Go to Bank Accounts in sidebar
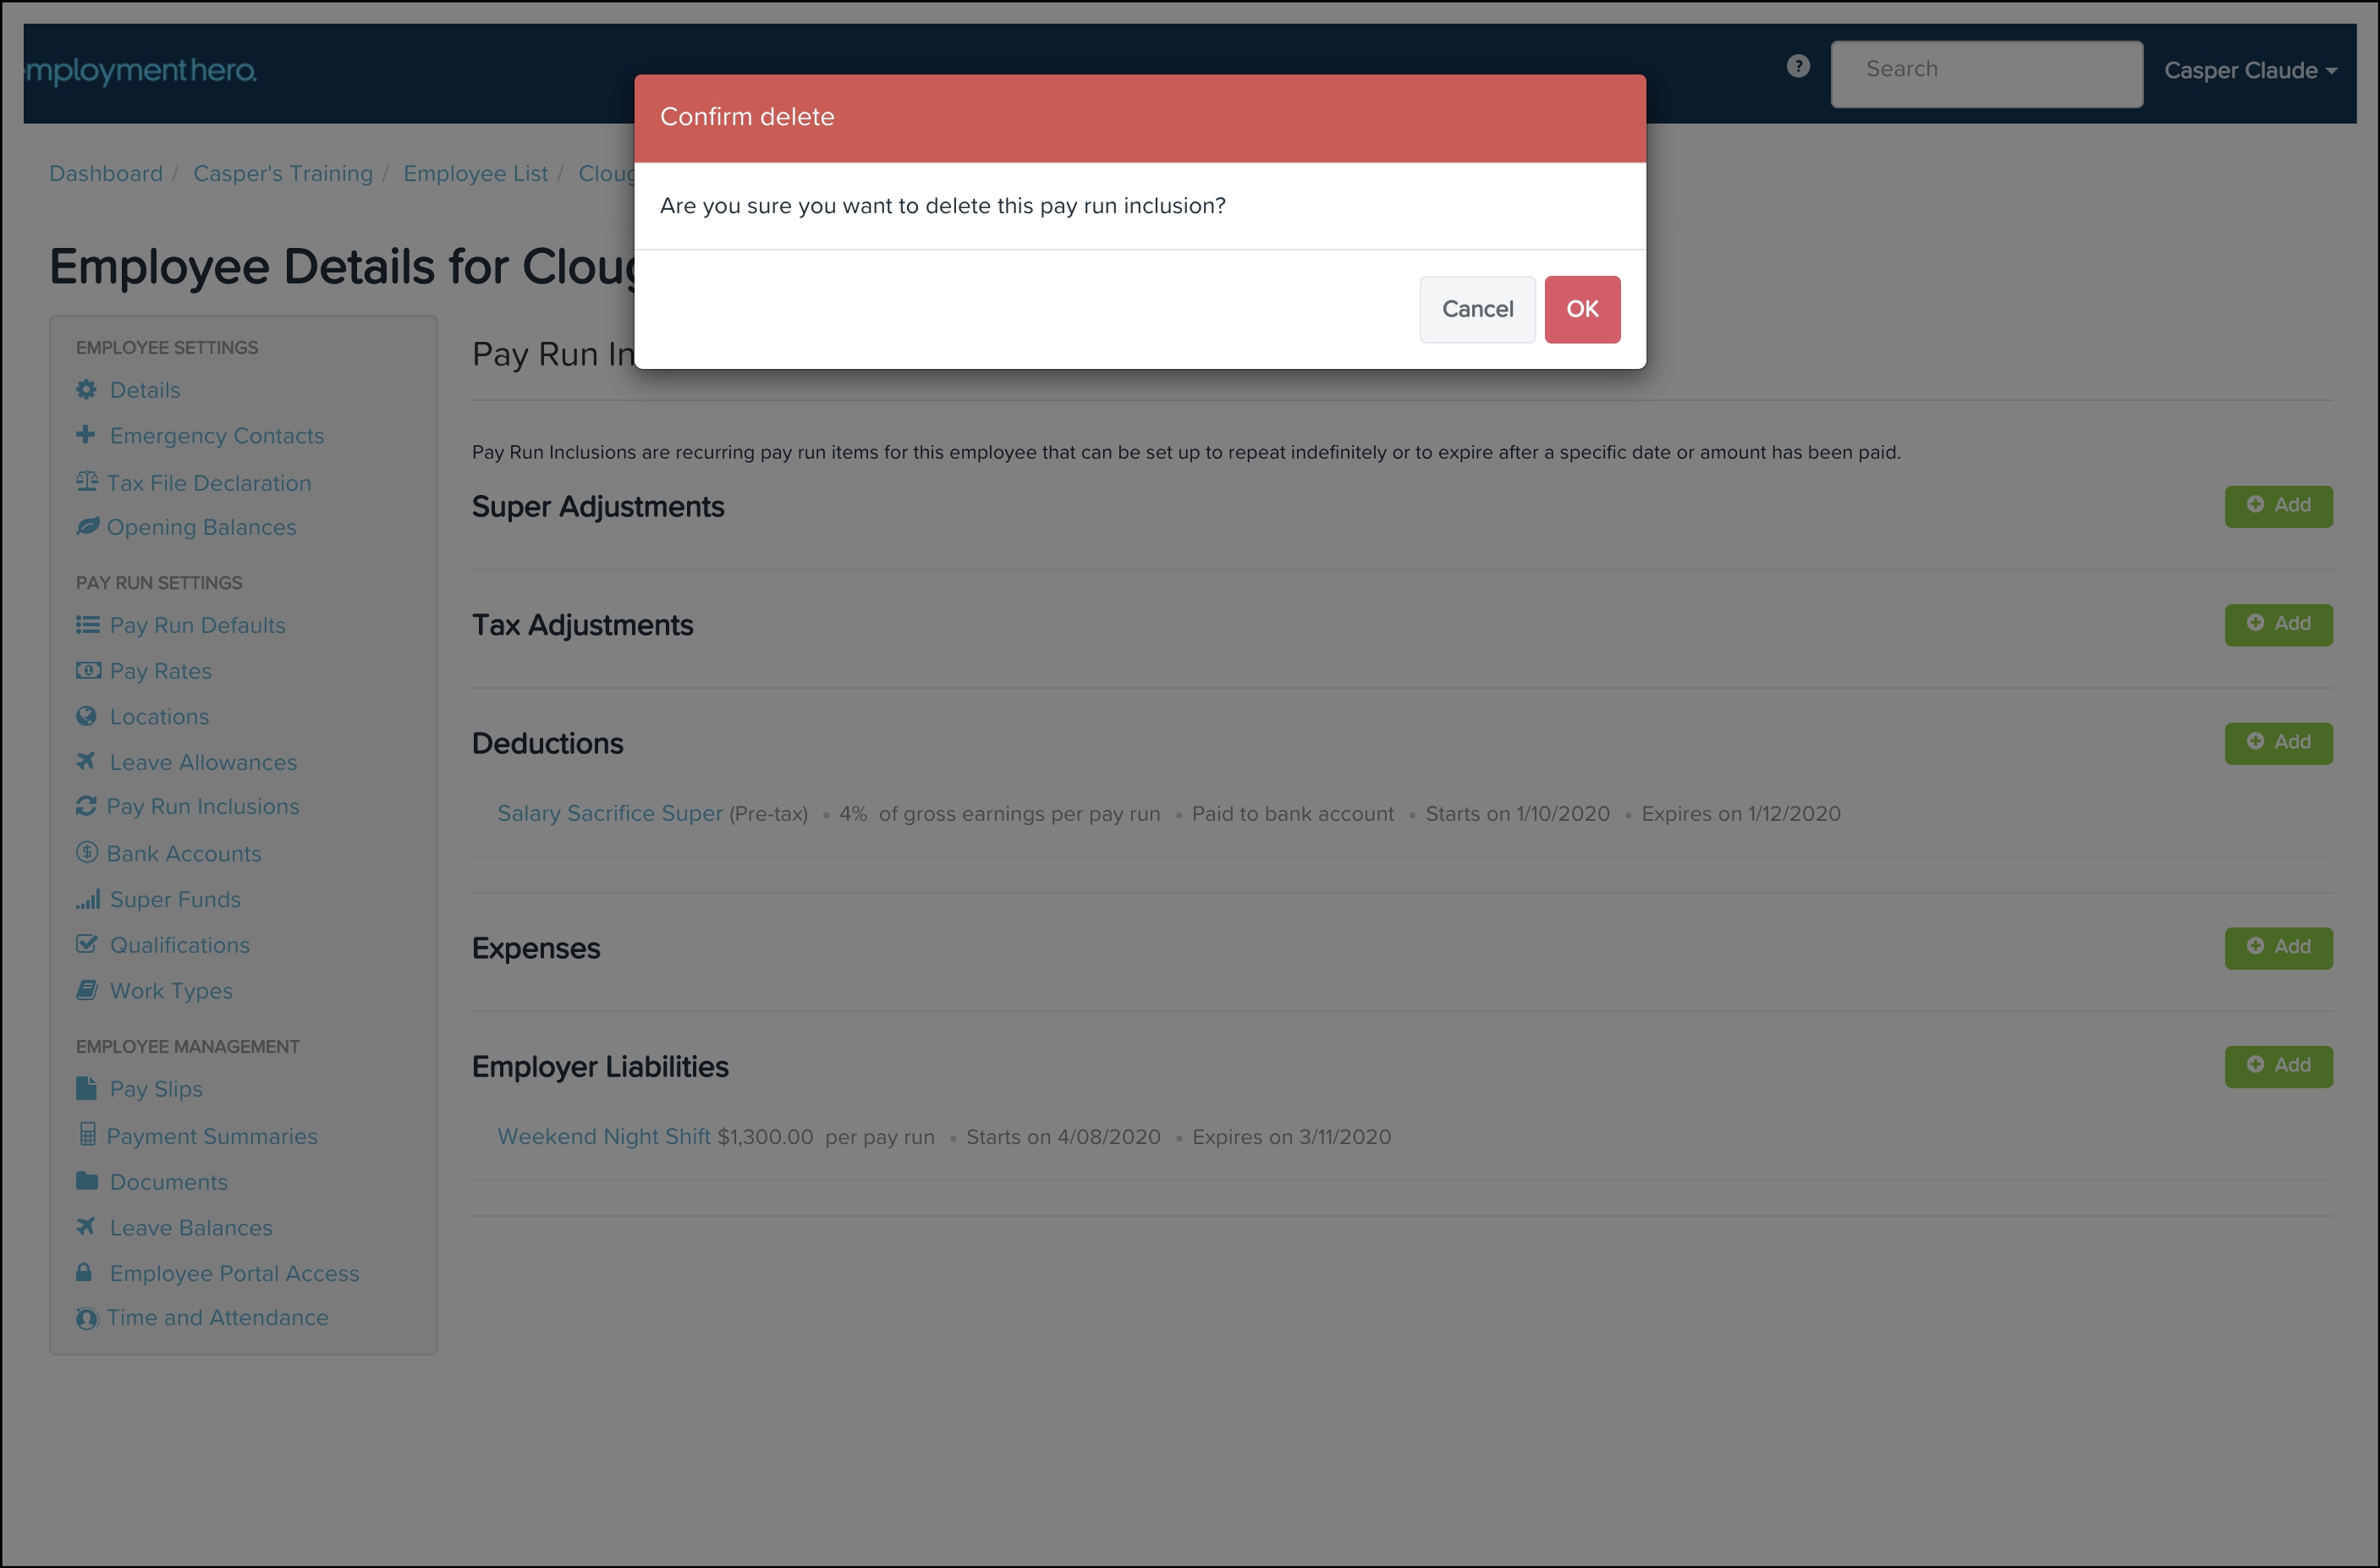 [x=184, y=853]
